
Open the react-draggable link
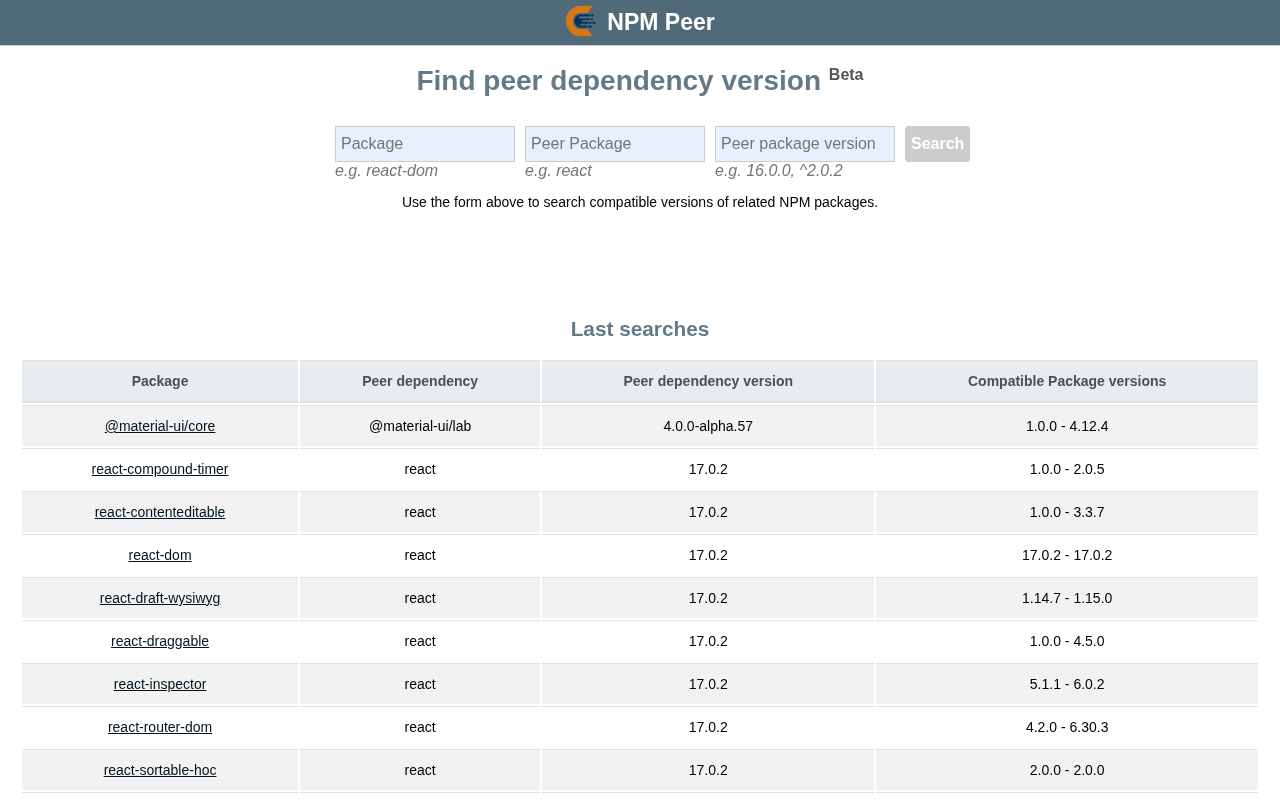(160, 641)
